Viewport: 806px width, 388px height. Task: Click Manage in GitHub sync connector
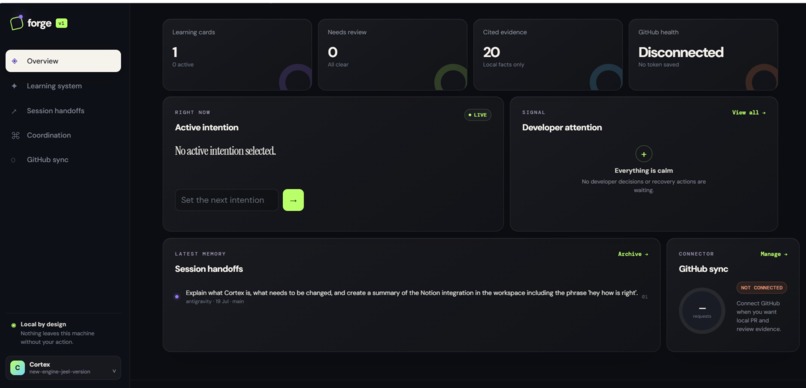pyautogui.click(x=774, y=254)
